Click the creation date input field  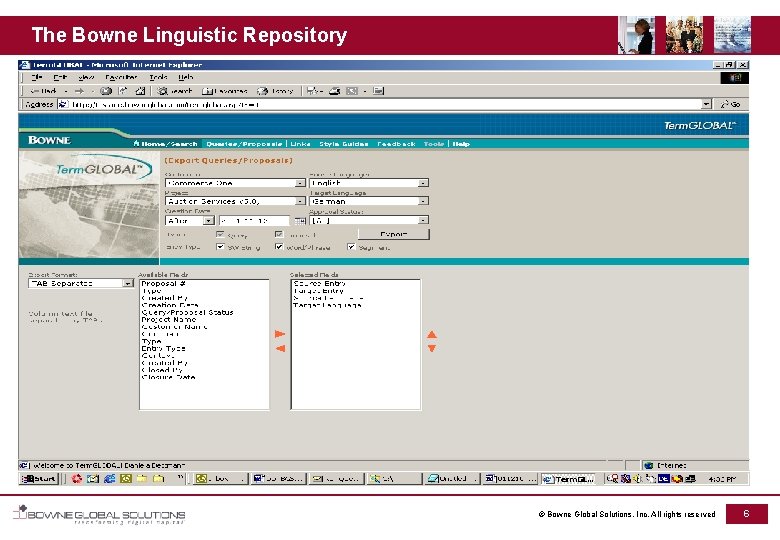[x=254, y=221]
